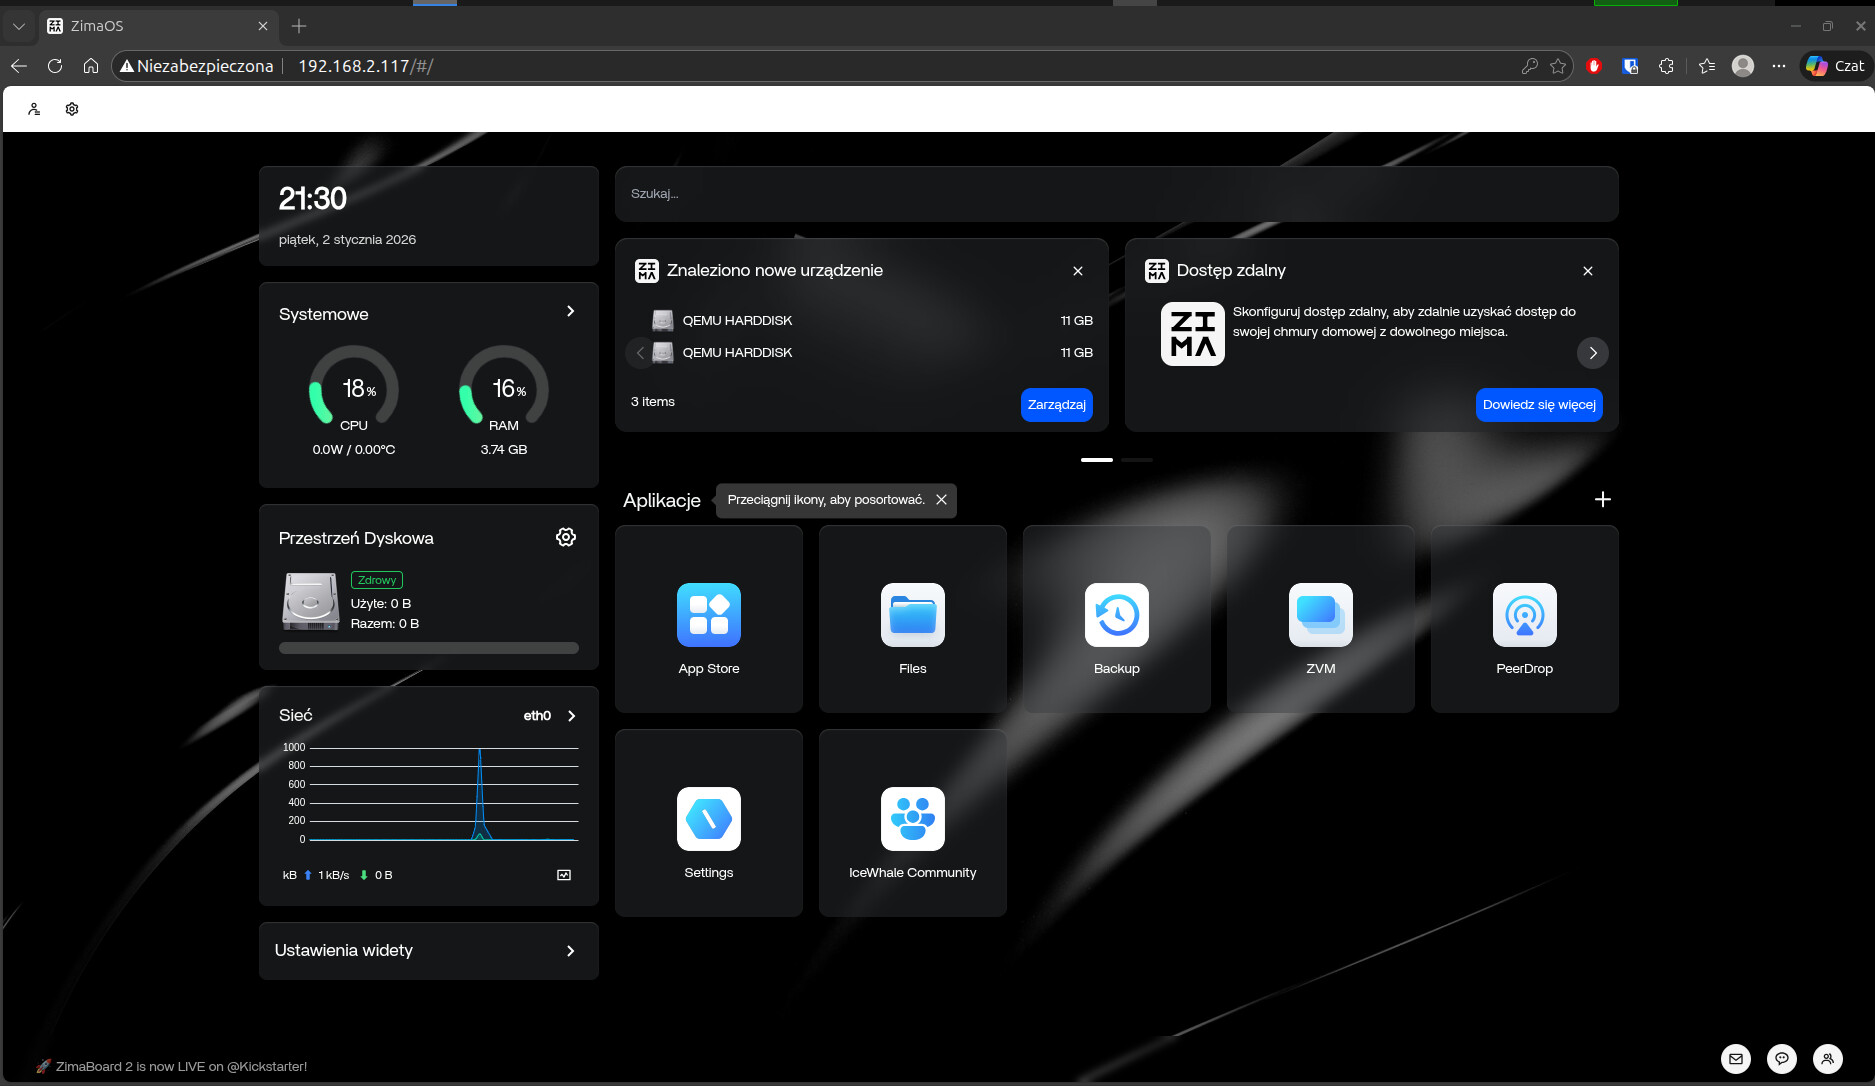Click the Zarządzaj button
Screen dimensions: 1875x1086
[1056, 405]
